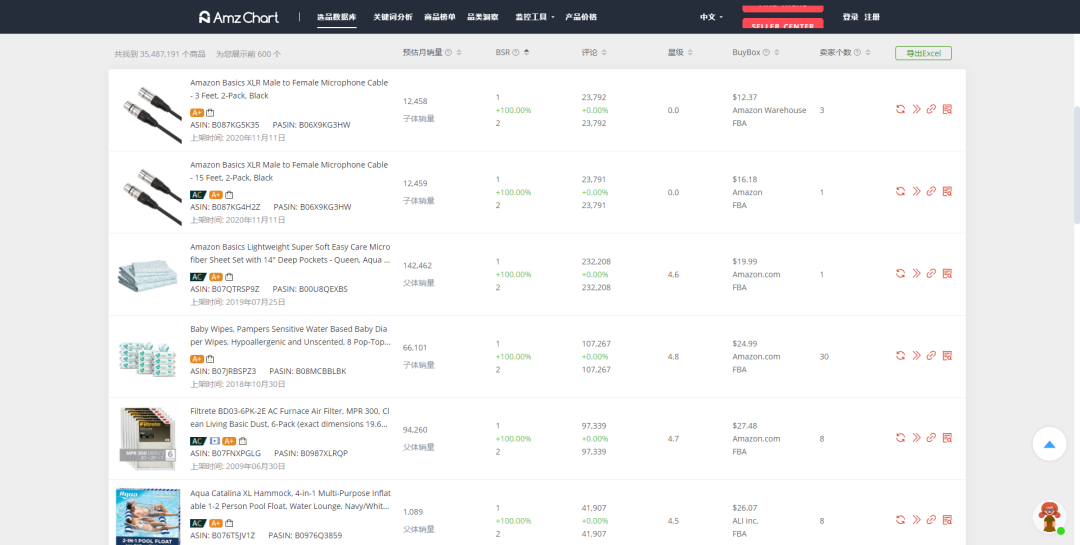Open the Baby Wipes Pampers Sensitive title link
Viewport: 1080px width, 545px height.
coord(290,336)
